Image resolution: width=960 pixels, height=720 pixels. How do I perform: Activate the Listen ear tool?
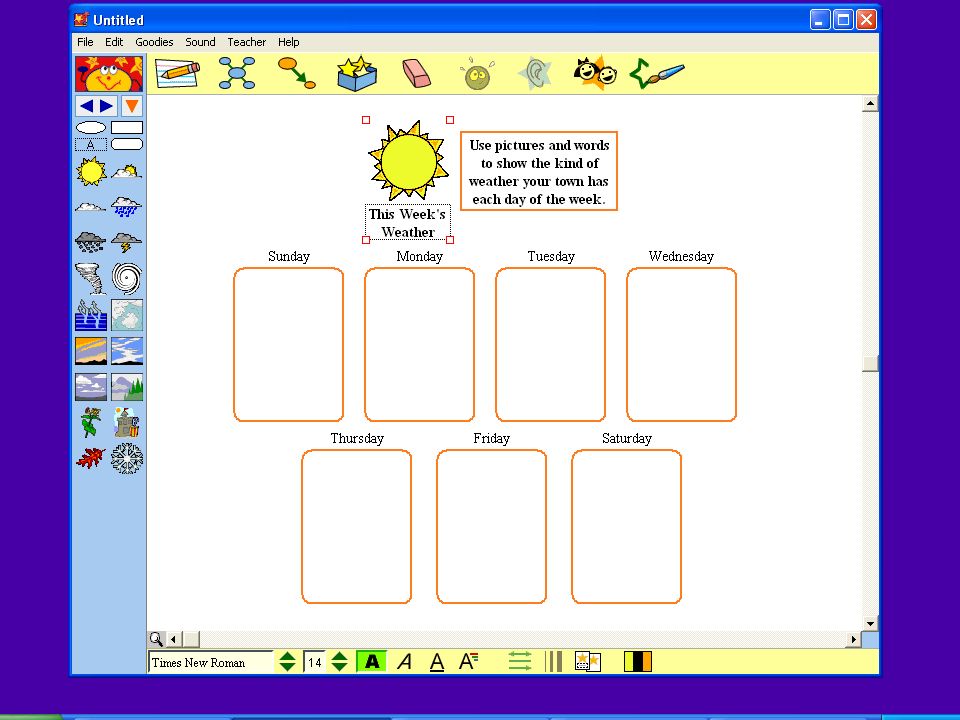click(x=535, y=73)
